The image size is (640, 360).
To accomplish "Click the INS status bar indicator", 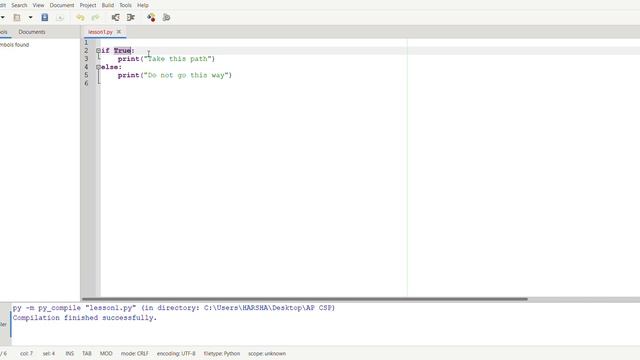I will [x=70, y=353].
